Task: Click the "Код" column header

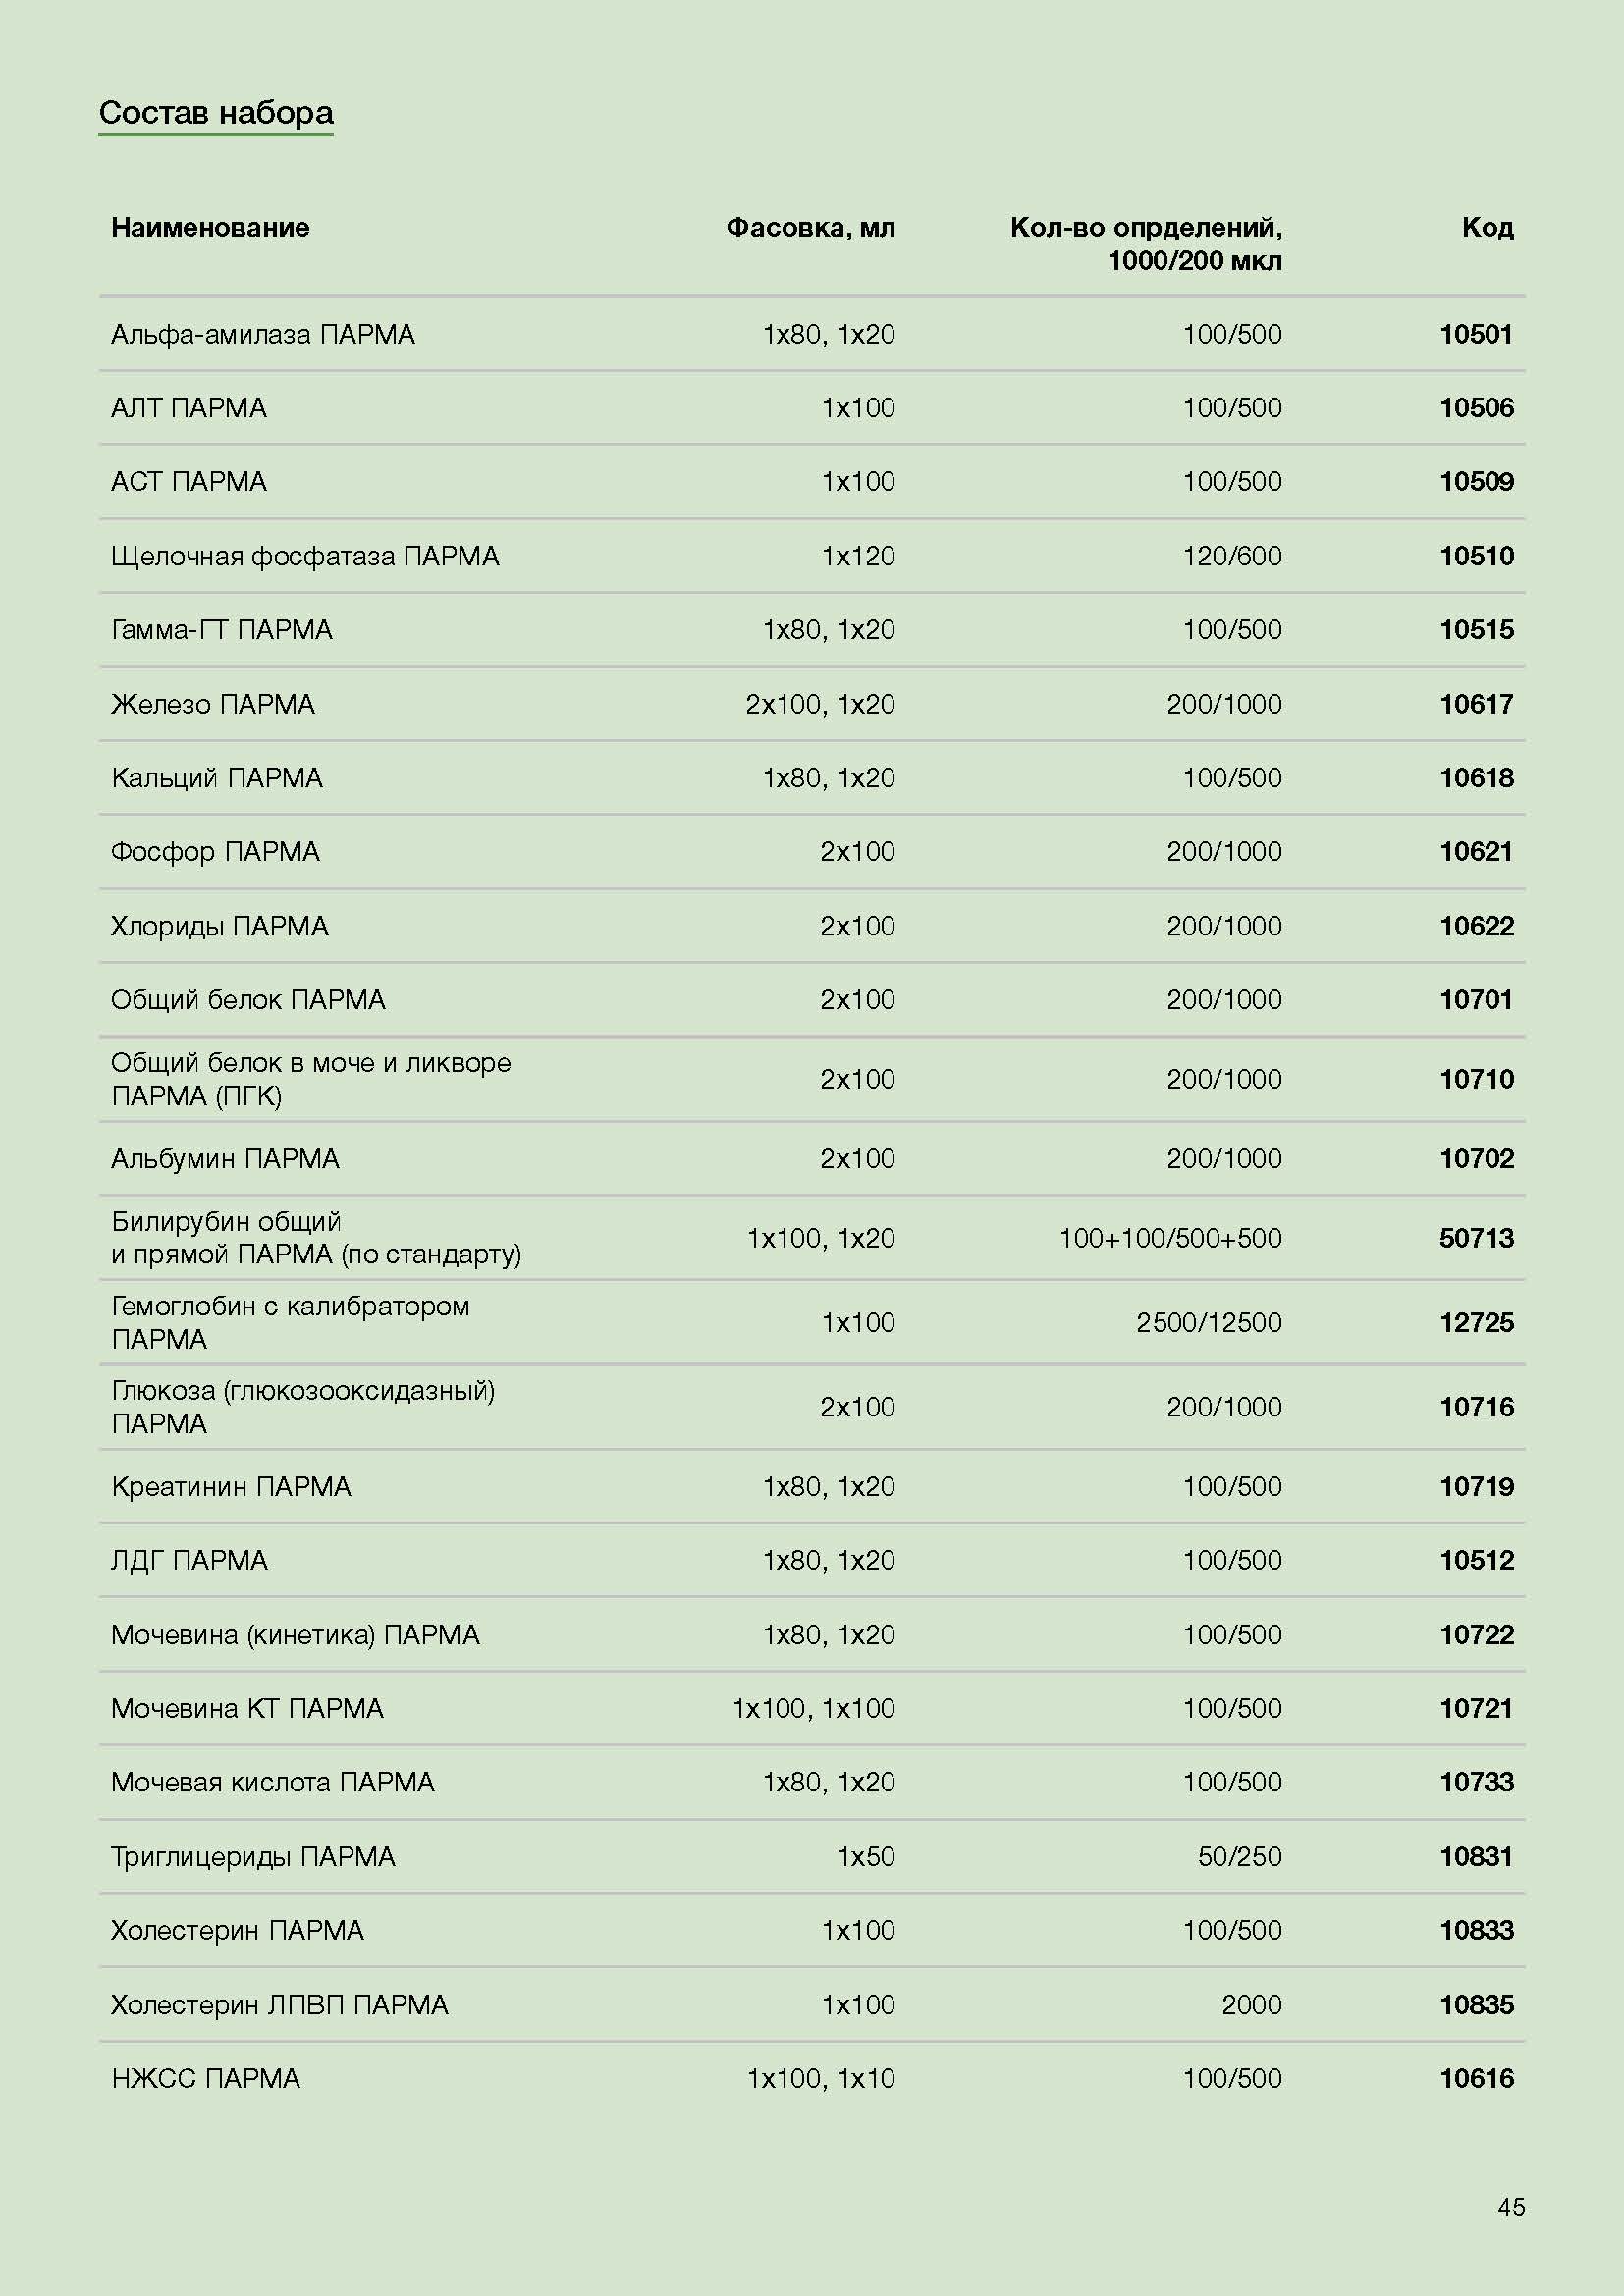Action: click(1487, 228)
